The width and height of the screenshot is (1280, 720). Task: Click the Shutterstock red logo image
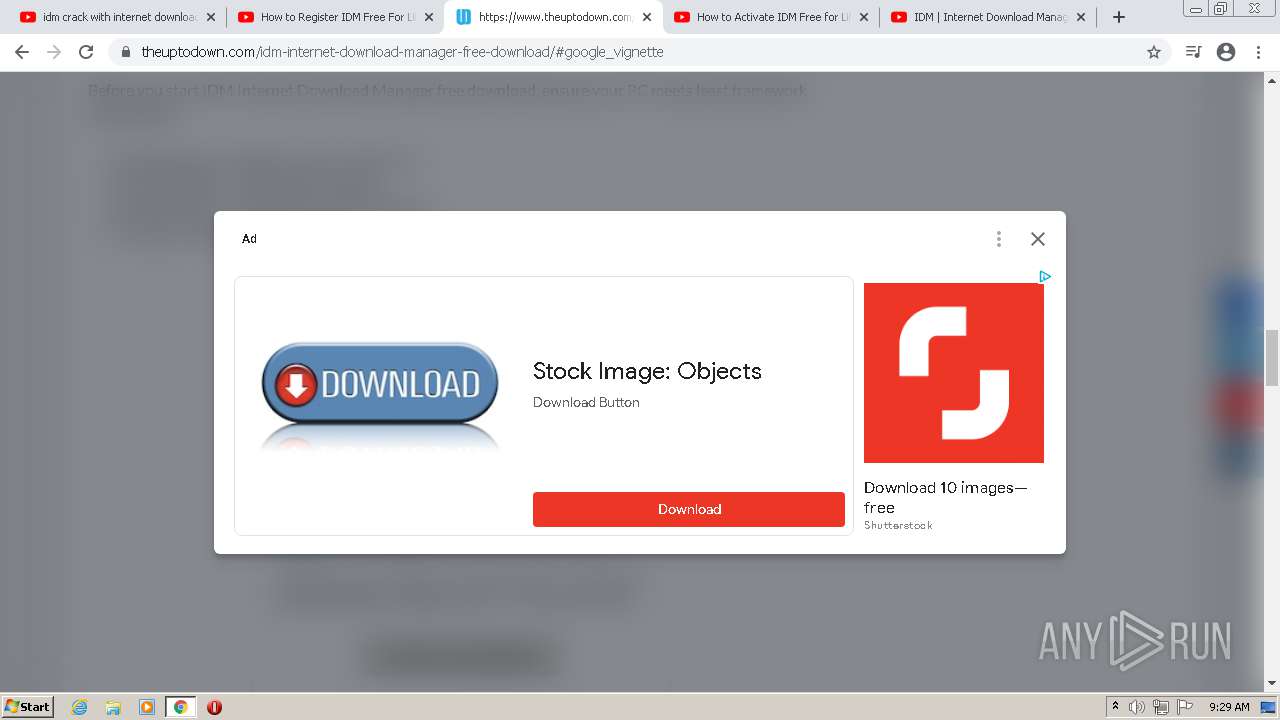pos(954,373)
